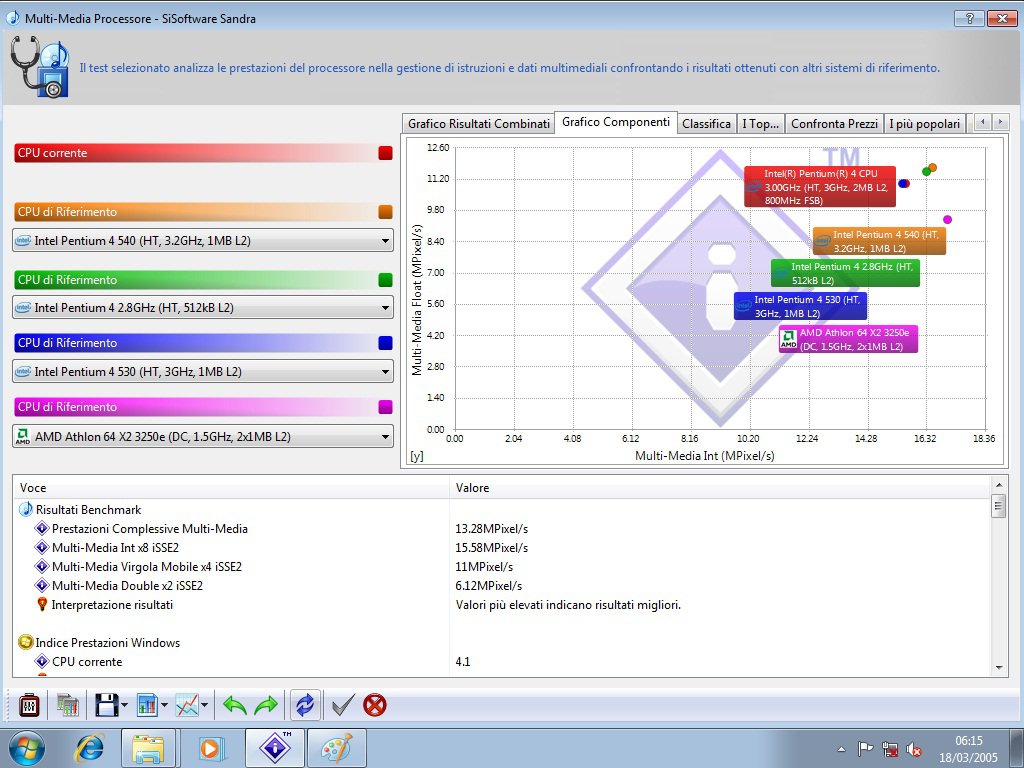Toggle the red CPU corrente square
This screenshot has height=768, width=1024.
[385, 153]
